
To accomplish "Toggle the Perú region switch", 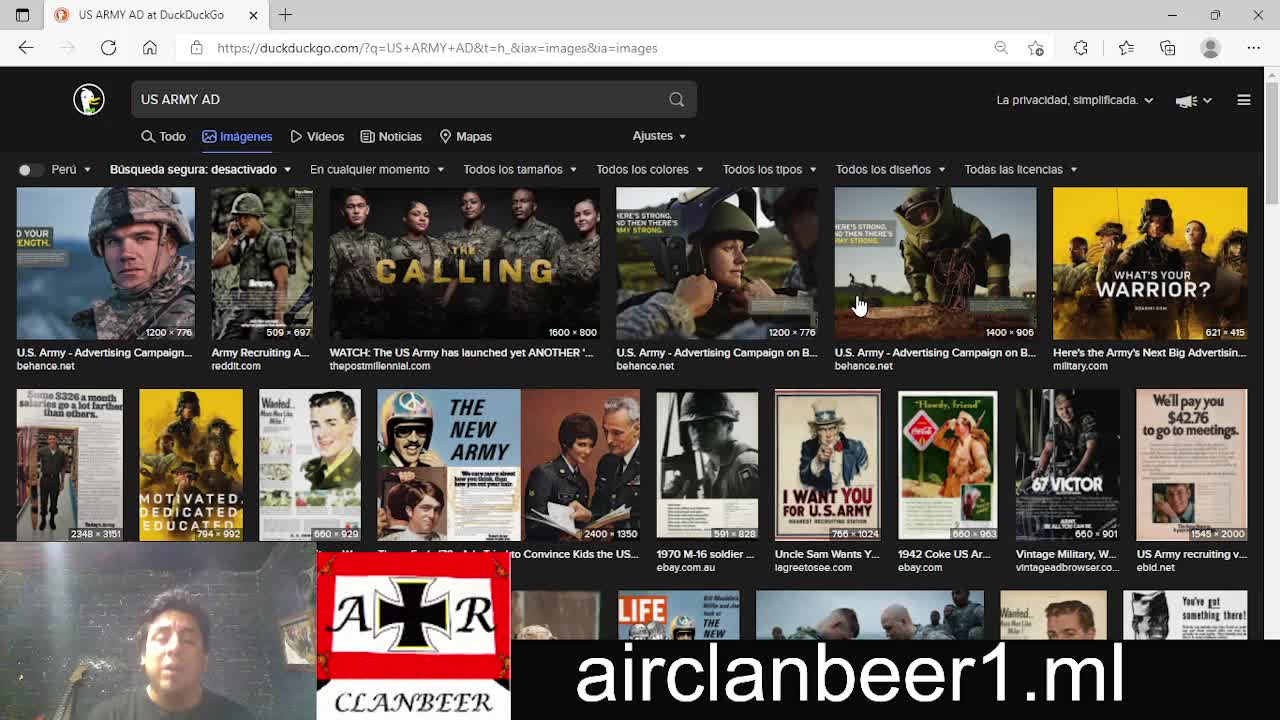I will [x=30, y=169].
